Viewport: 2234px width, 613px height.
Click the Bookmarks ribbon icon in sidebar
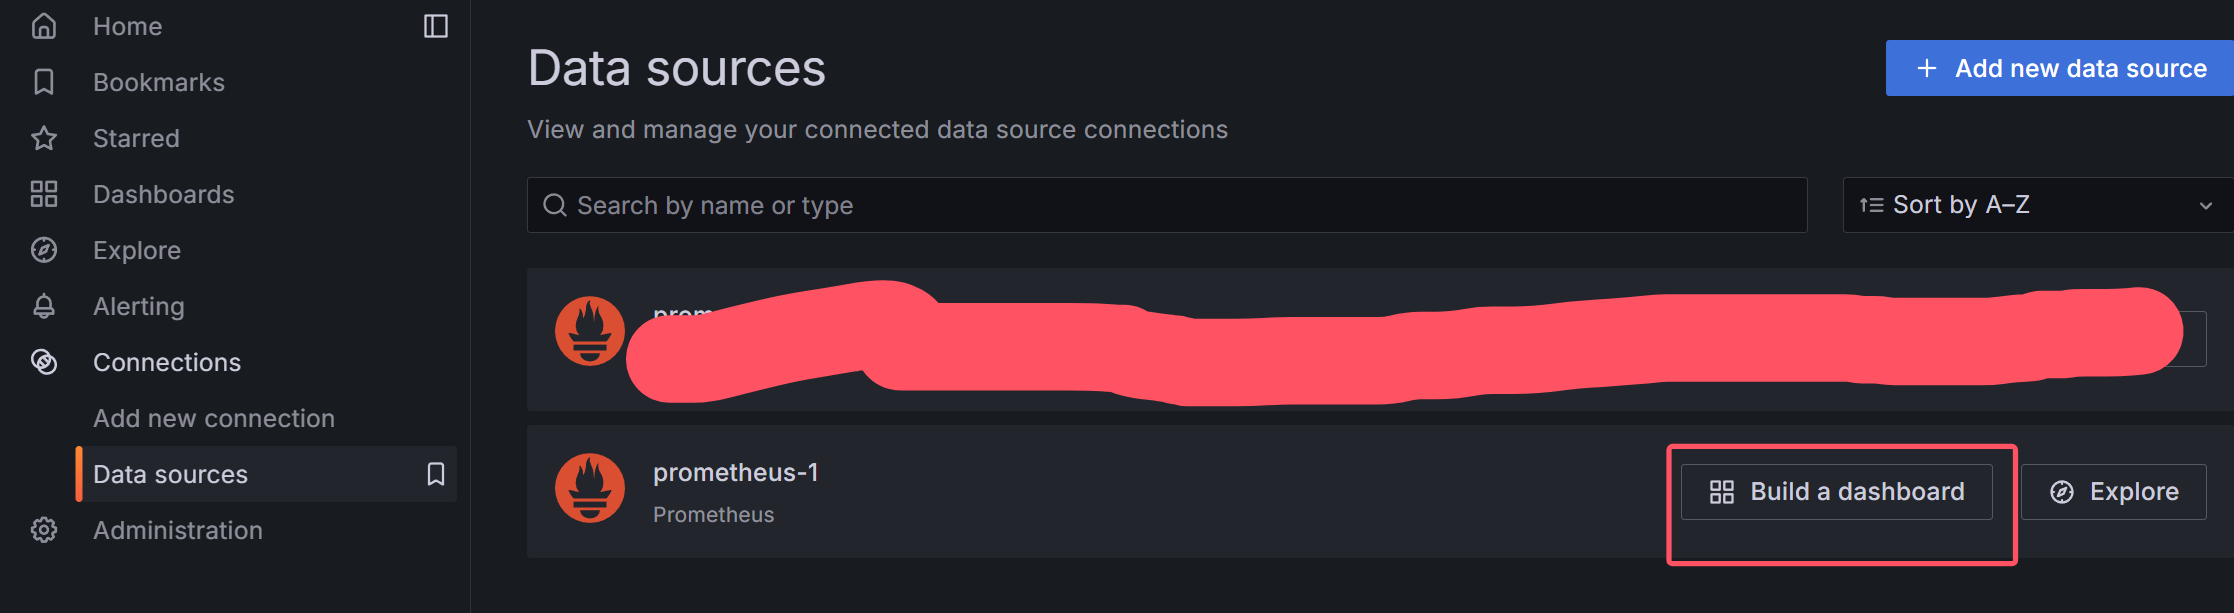click(x=44, y=82)
